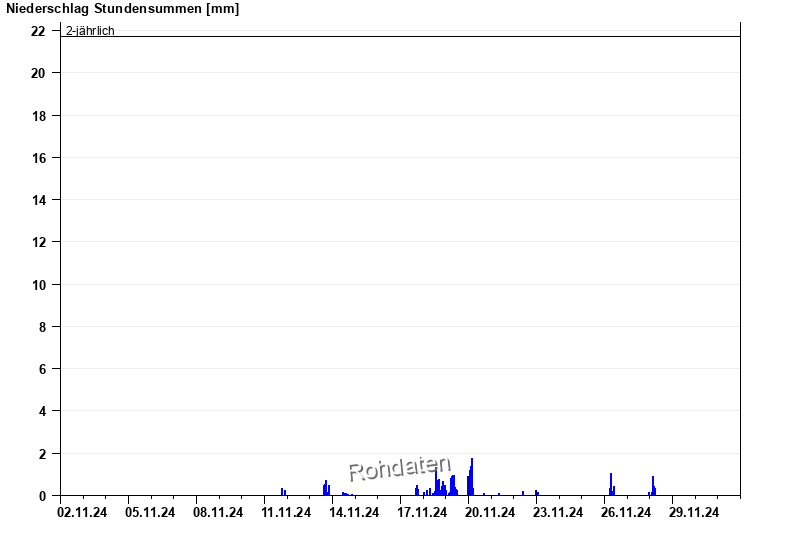This screenshot has width=800, height=550.
Task: Click date label 02.11.24
Action: tap(82, 512)
